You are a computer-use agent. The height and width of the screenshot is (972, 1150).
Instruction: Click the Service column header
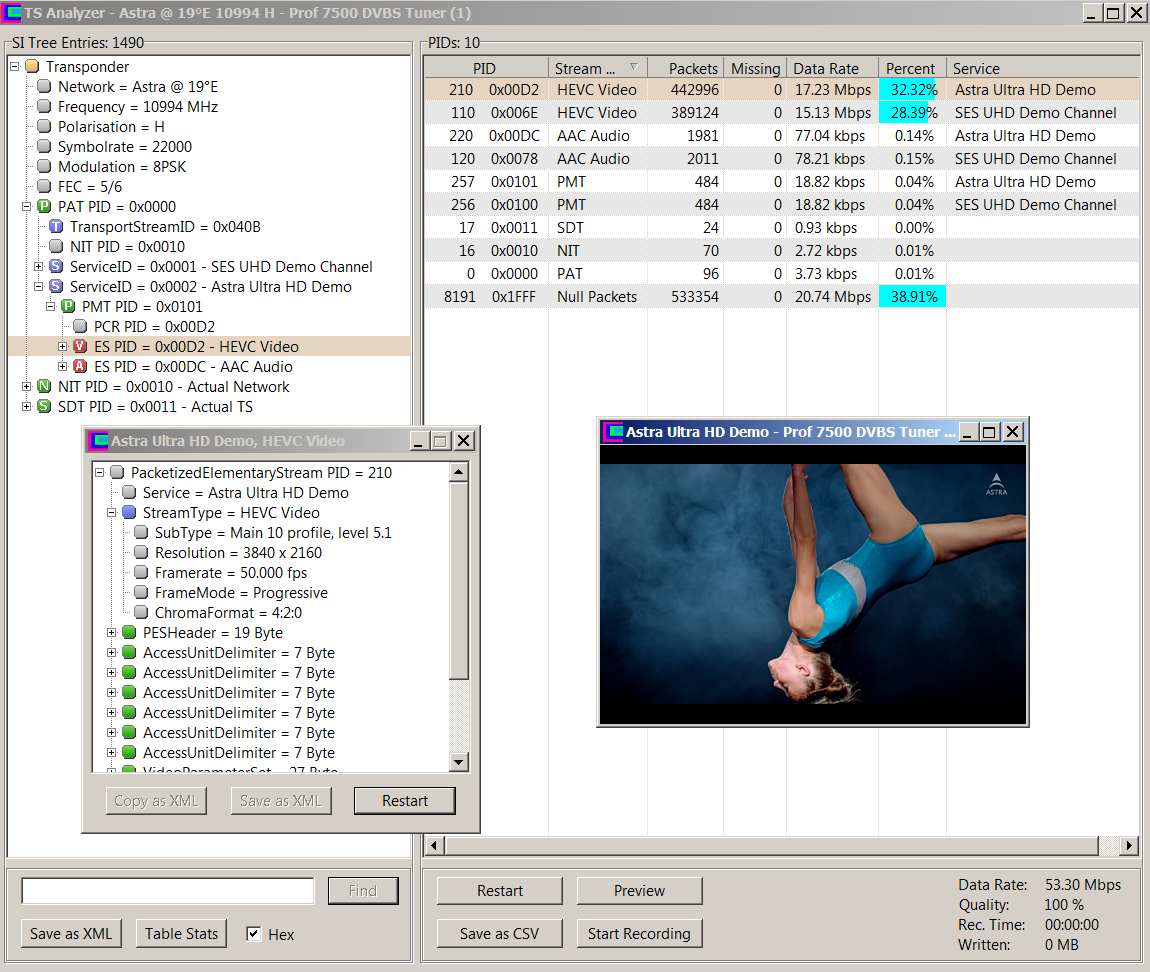(x=1042, y=68)
